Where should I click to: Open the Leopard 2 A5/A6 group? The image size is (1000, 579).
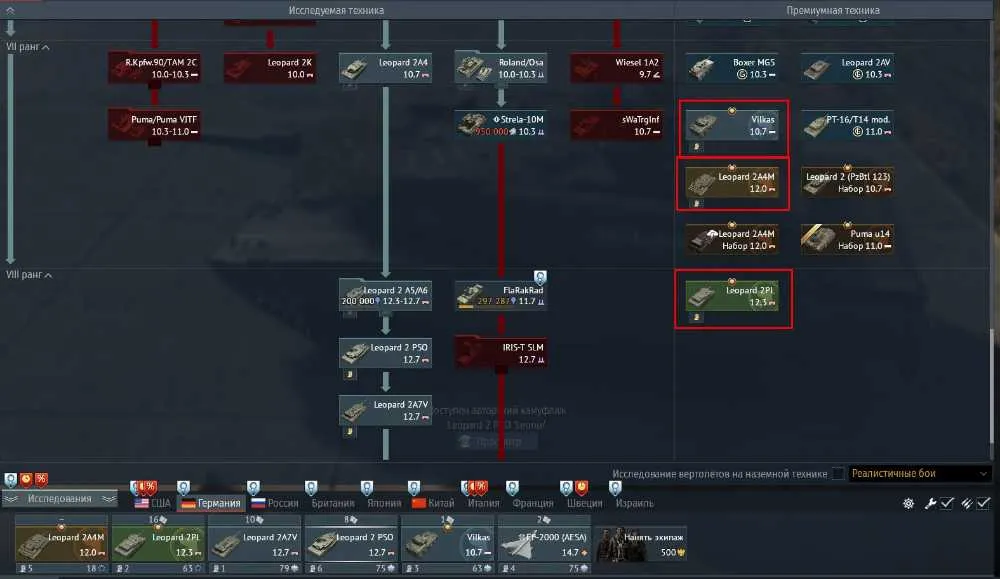click(x=385, y=296)
